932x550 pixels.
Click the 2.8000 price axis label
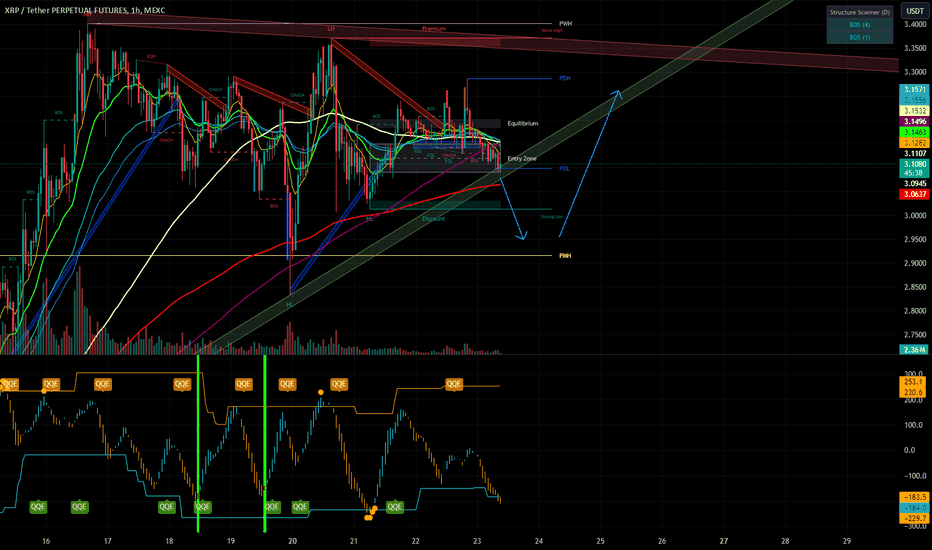click(x=915, y=311)
